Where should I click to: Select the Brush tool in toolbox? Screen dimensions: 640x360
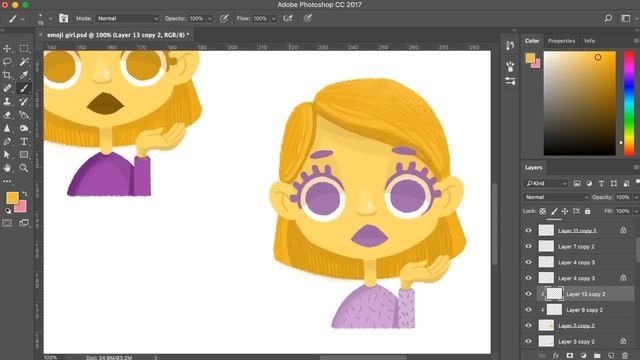(x=24, y=88)
